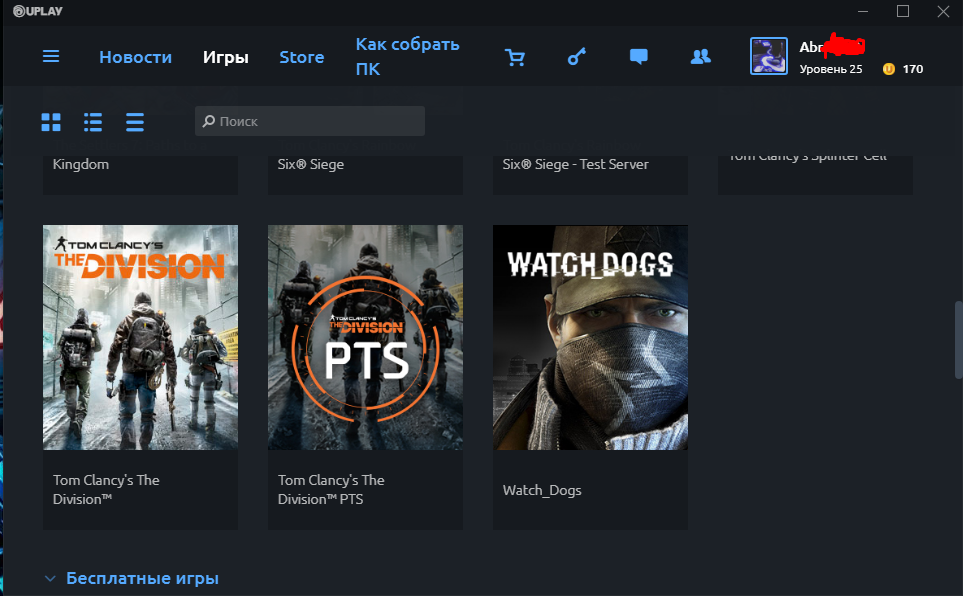Click the key activation icon
Screen dimensions: 963x596
tap(577, 57)
